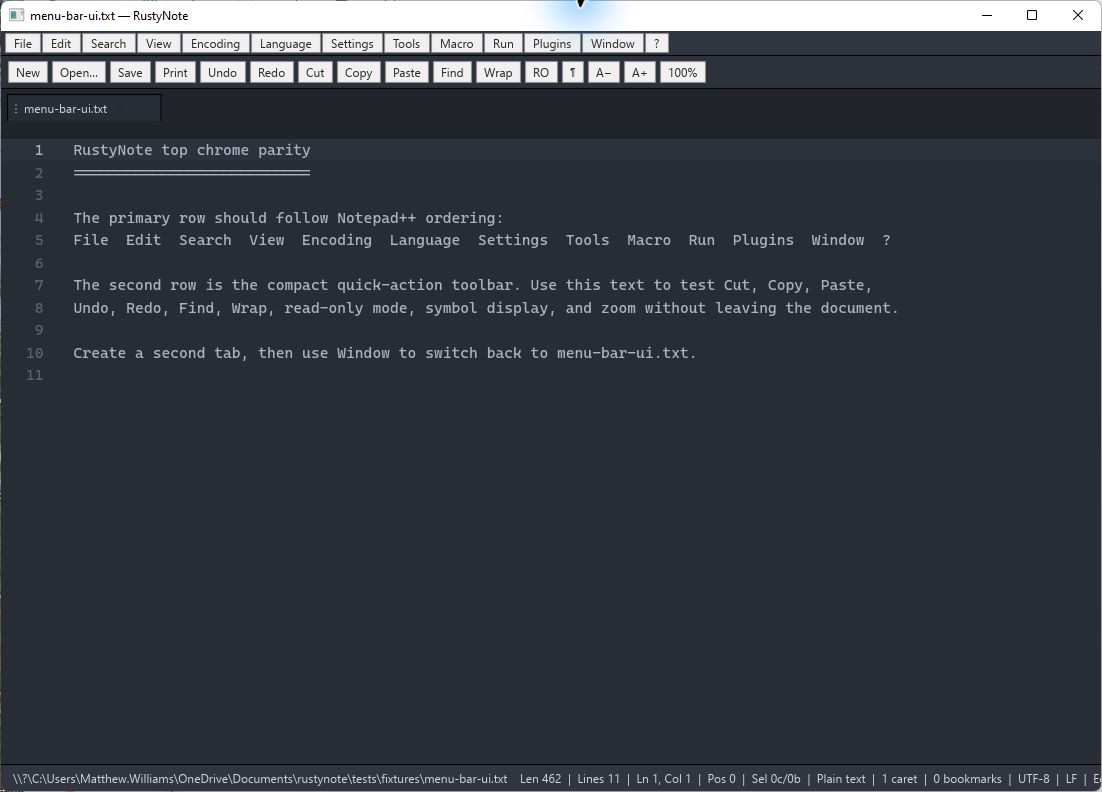Click line number 1 in gutter
1102x792 pixels.
(x=39, y=150)
